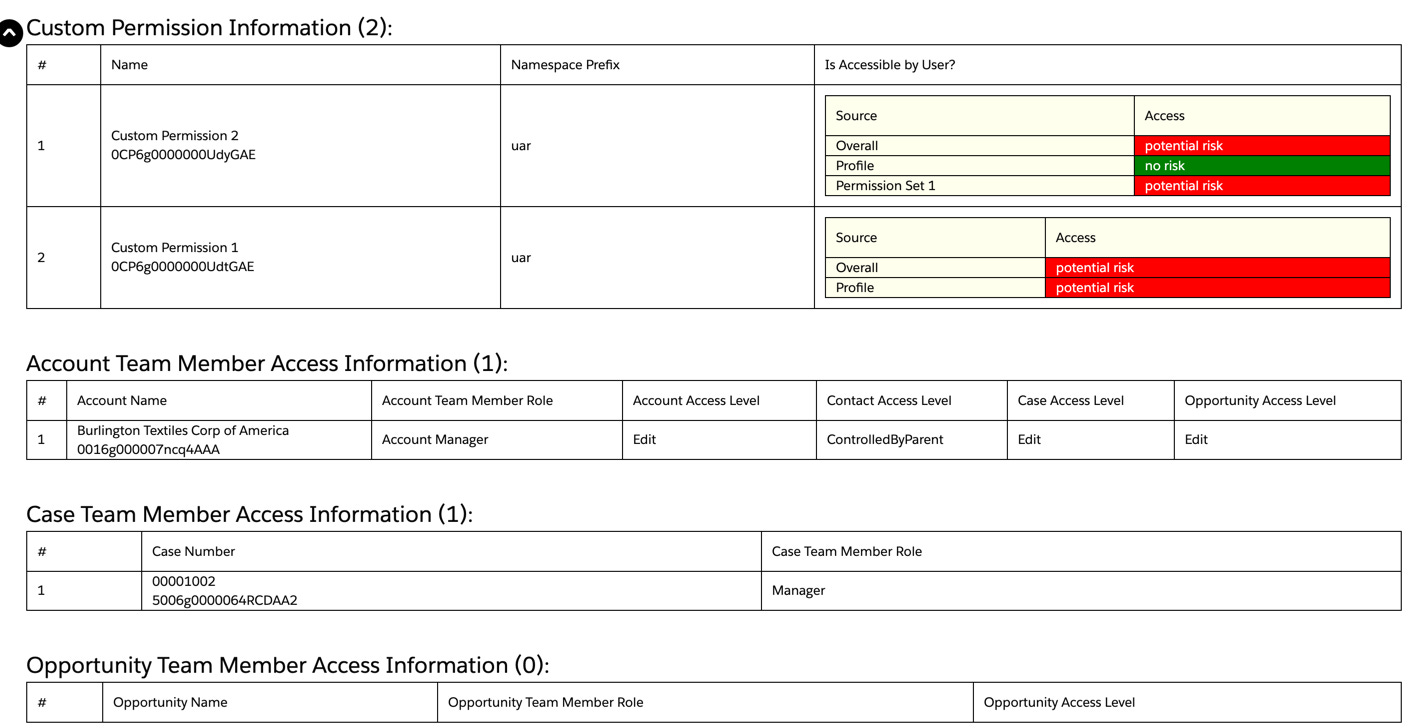Click the scroll-to-top arrow icon
This screenshot has width=1416, height=728.
click(x=10, y=32)
